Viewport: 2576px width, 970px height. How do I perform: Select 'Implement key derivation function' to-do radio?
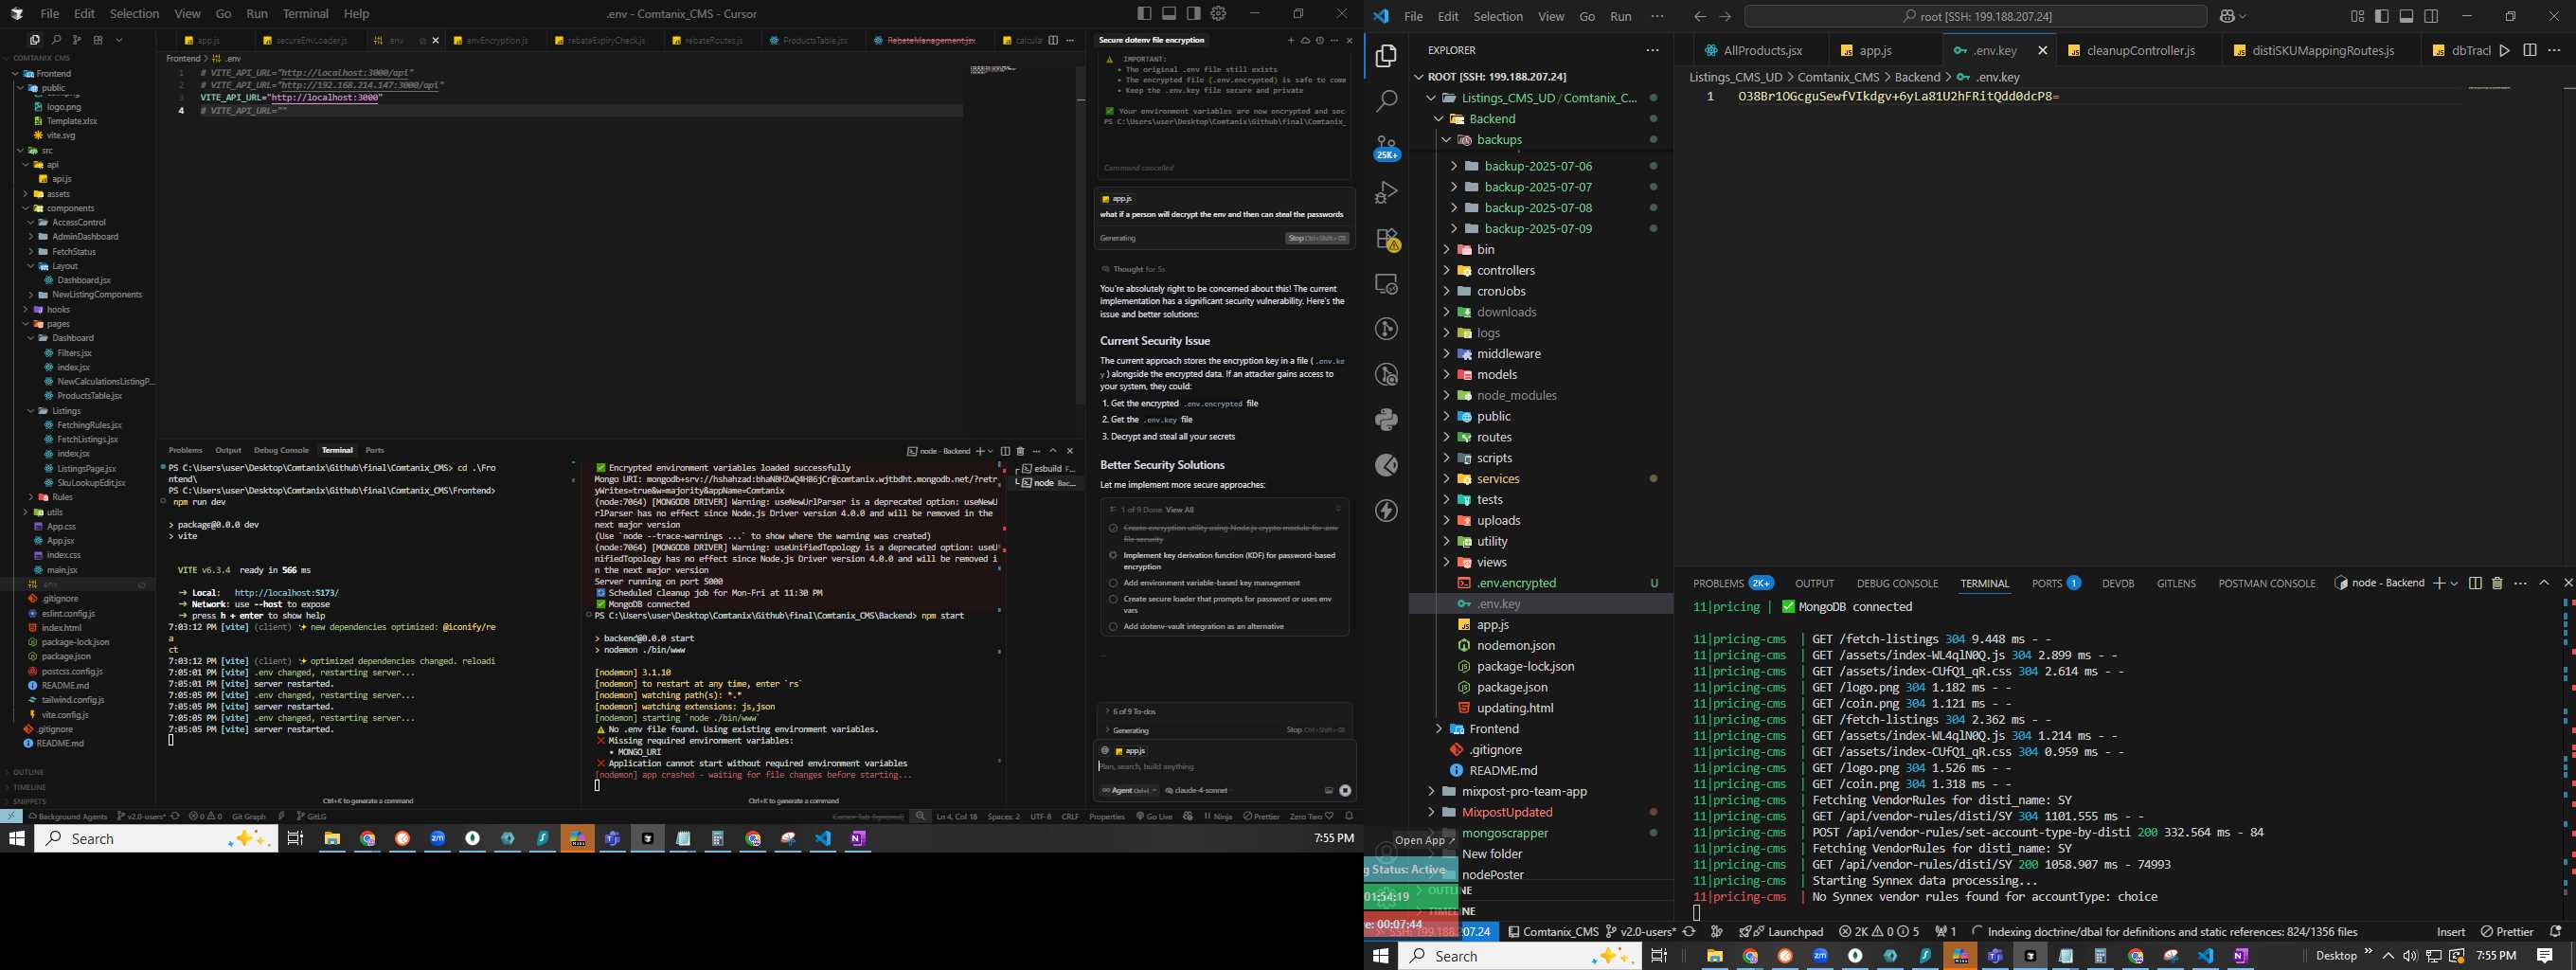[1113, 555]
